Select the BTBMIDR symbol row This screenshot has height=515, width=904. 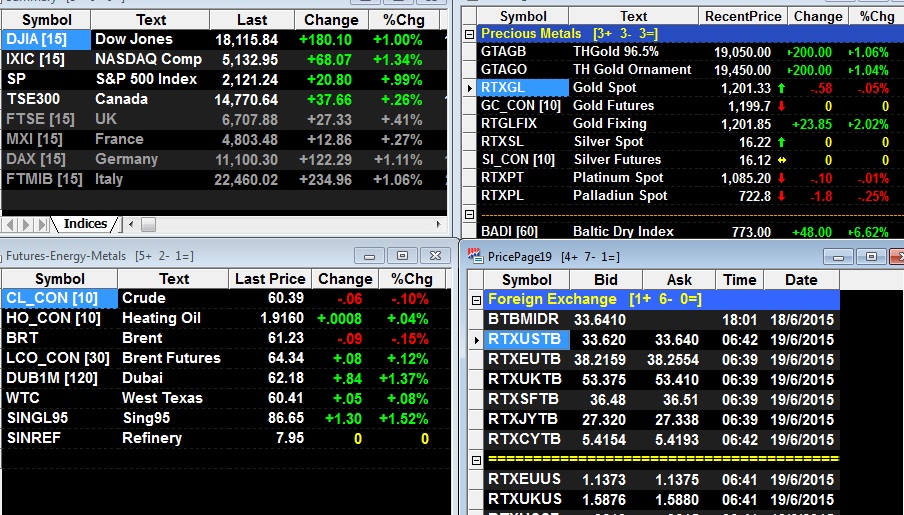tap(662, 319)
